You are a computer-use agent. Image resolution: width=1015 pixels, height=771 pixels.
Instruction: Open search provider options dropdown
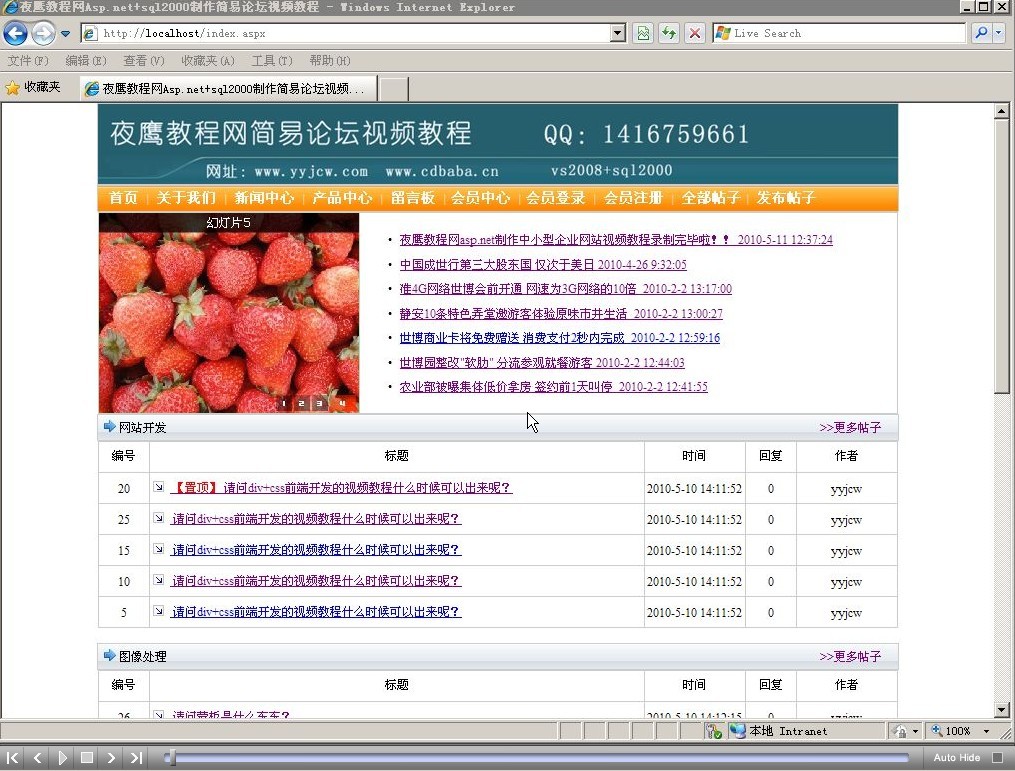(998, 33)
